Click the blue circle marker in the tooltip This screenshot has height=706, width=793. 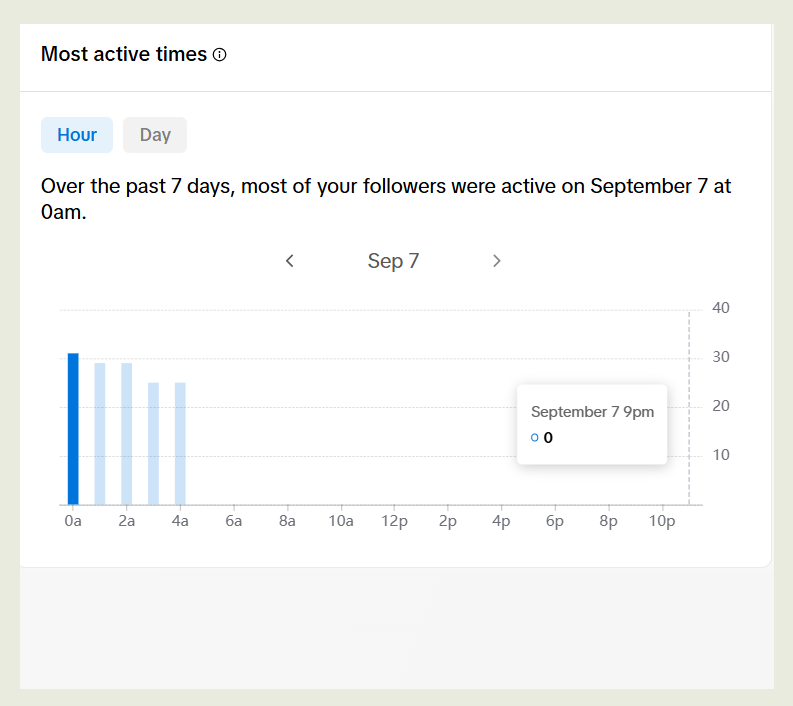[535, 437]
